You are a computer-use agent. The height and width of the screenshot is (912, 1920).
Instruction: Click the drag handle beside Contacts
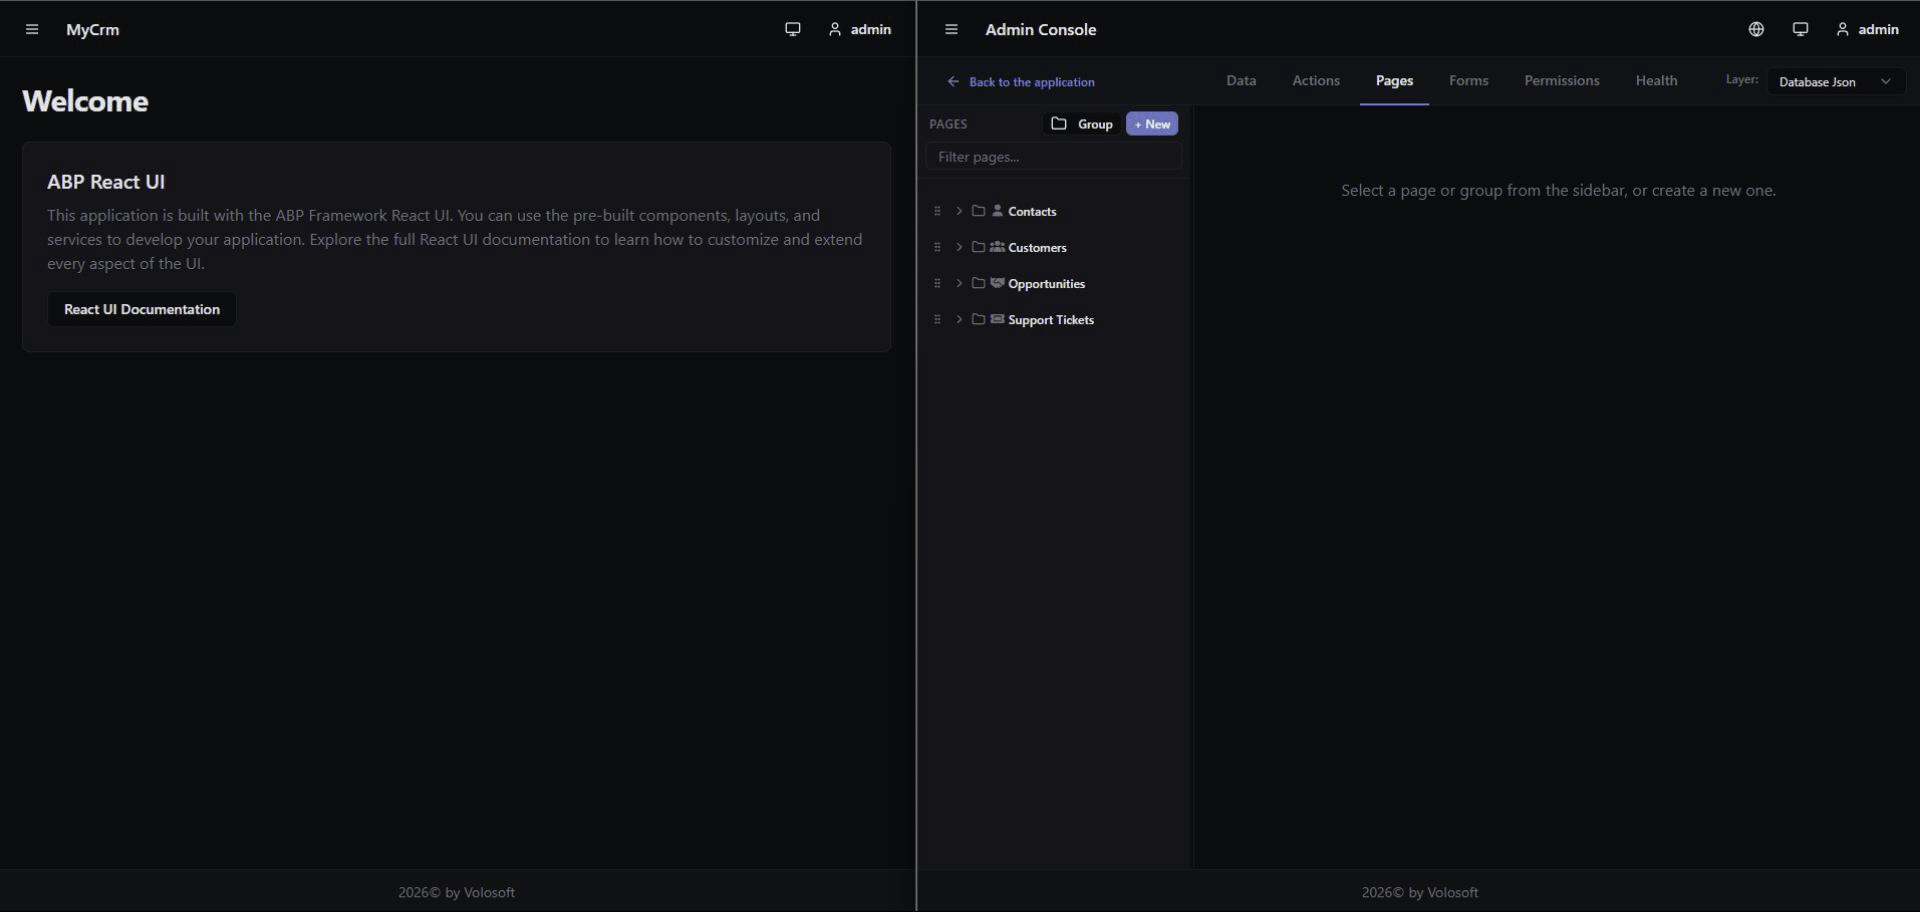click(937, 211)
